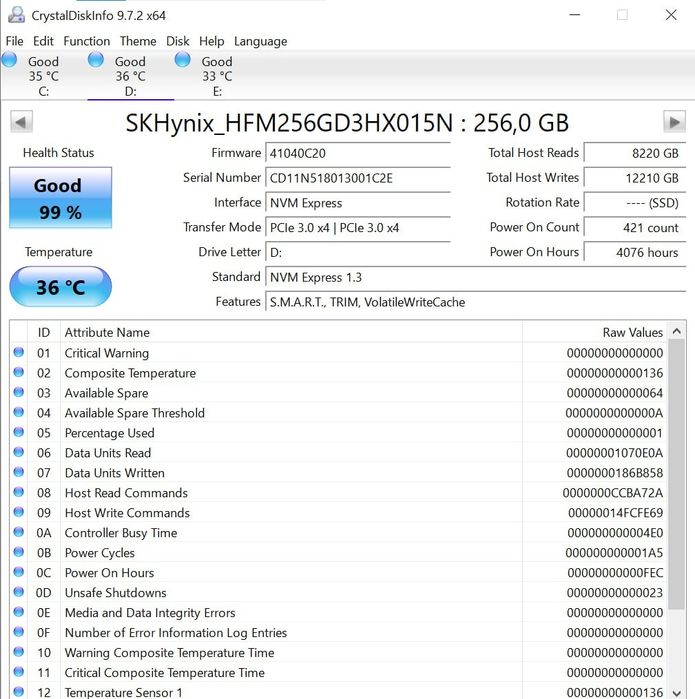Click the Power On Count value 421 count

point(635,228)
